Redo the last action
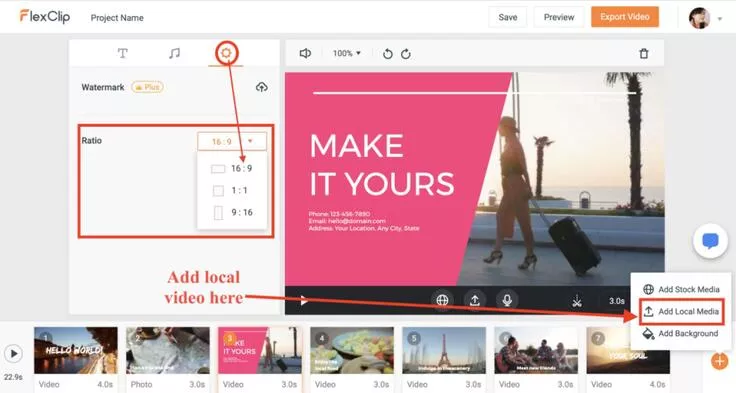This screenshot has height=393, width=736. pos(406,54)
